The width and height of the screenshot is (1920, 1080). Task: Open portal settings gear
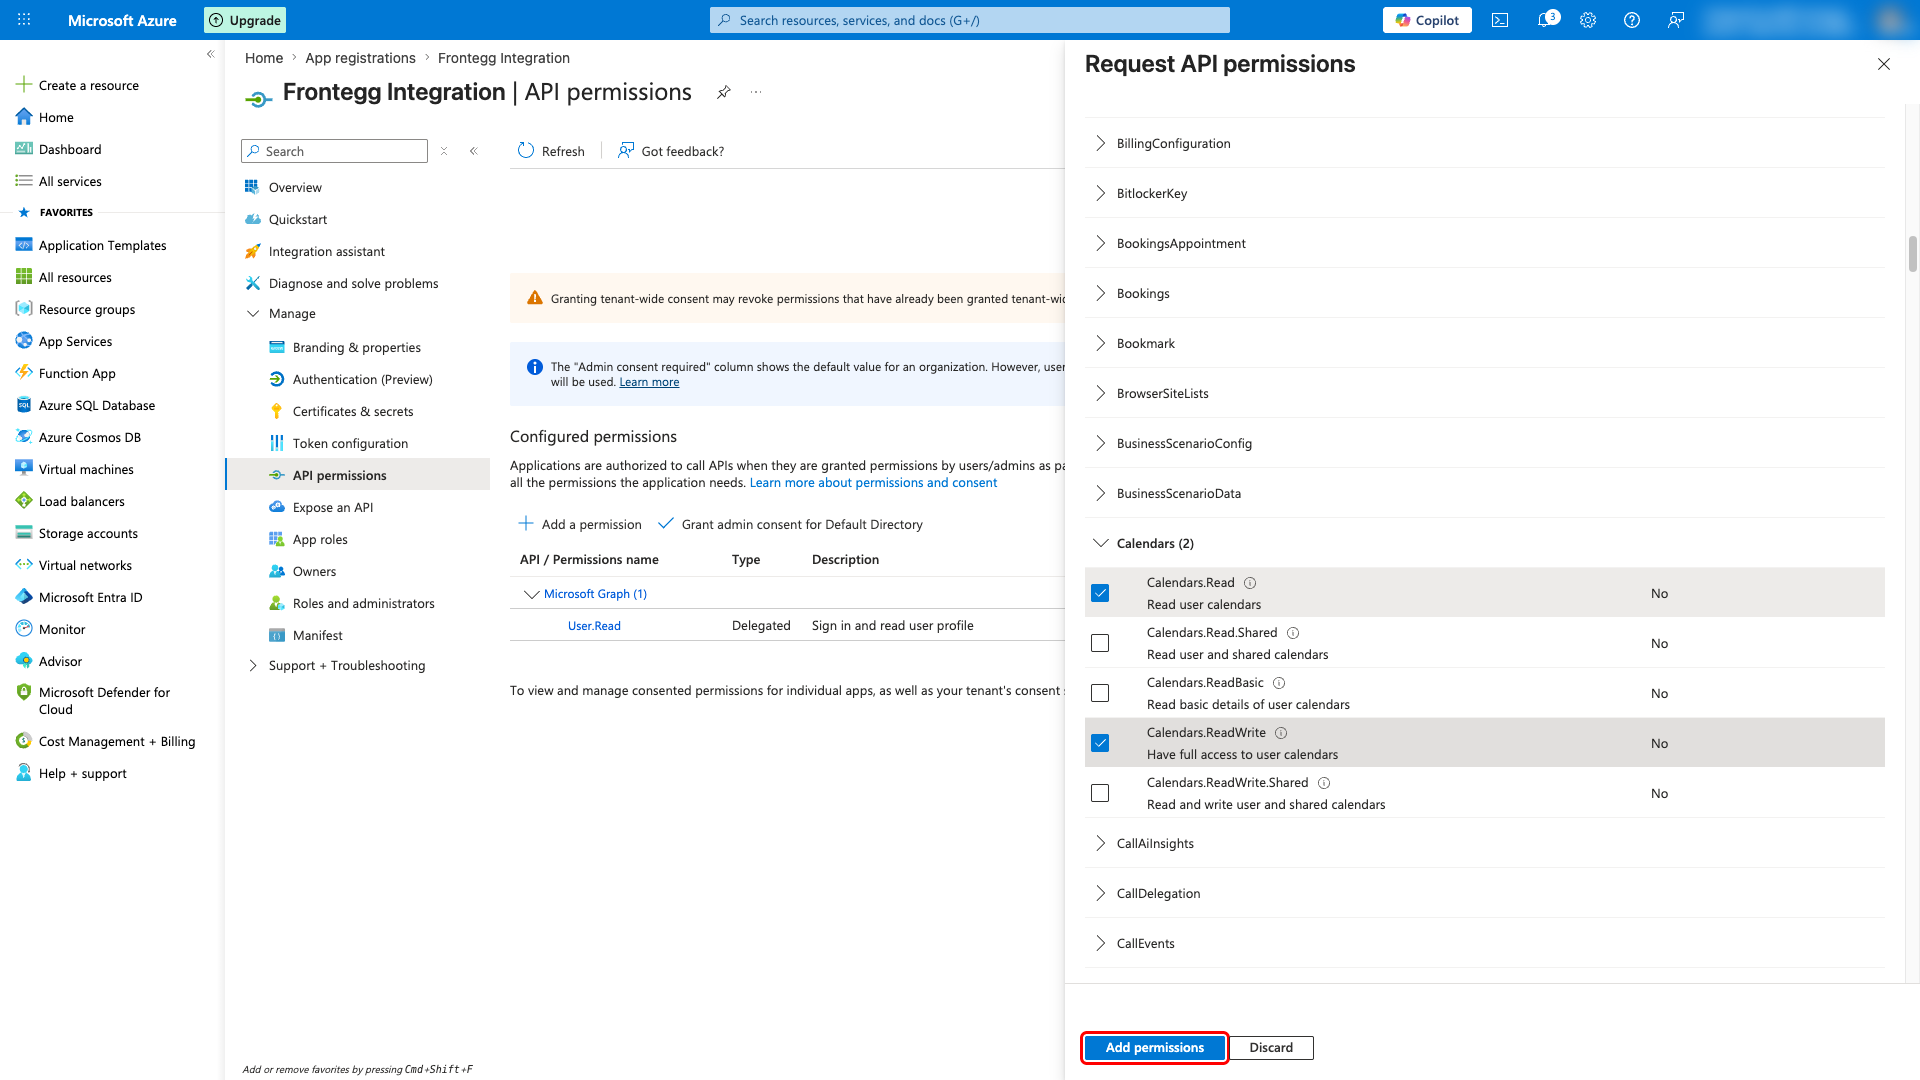point(1588,20)
